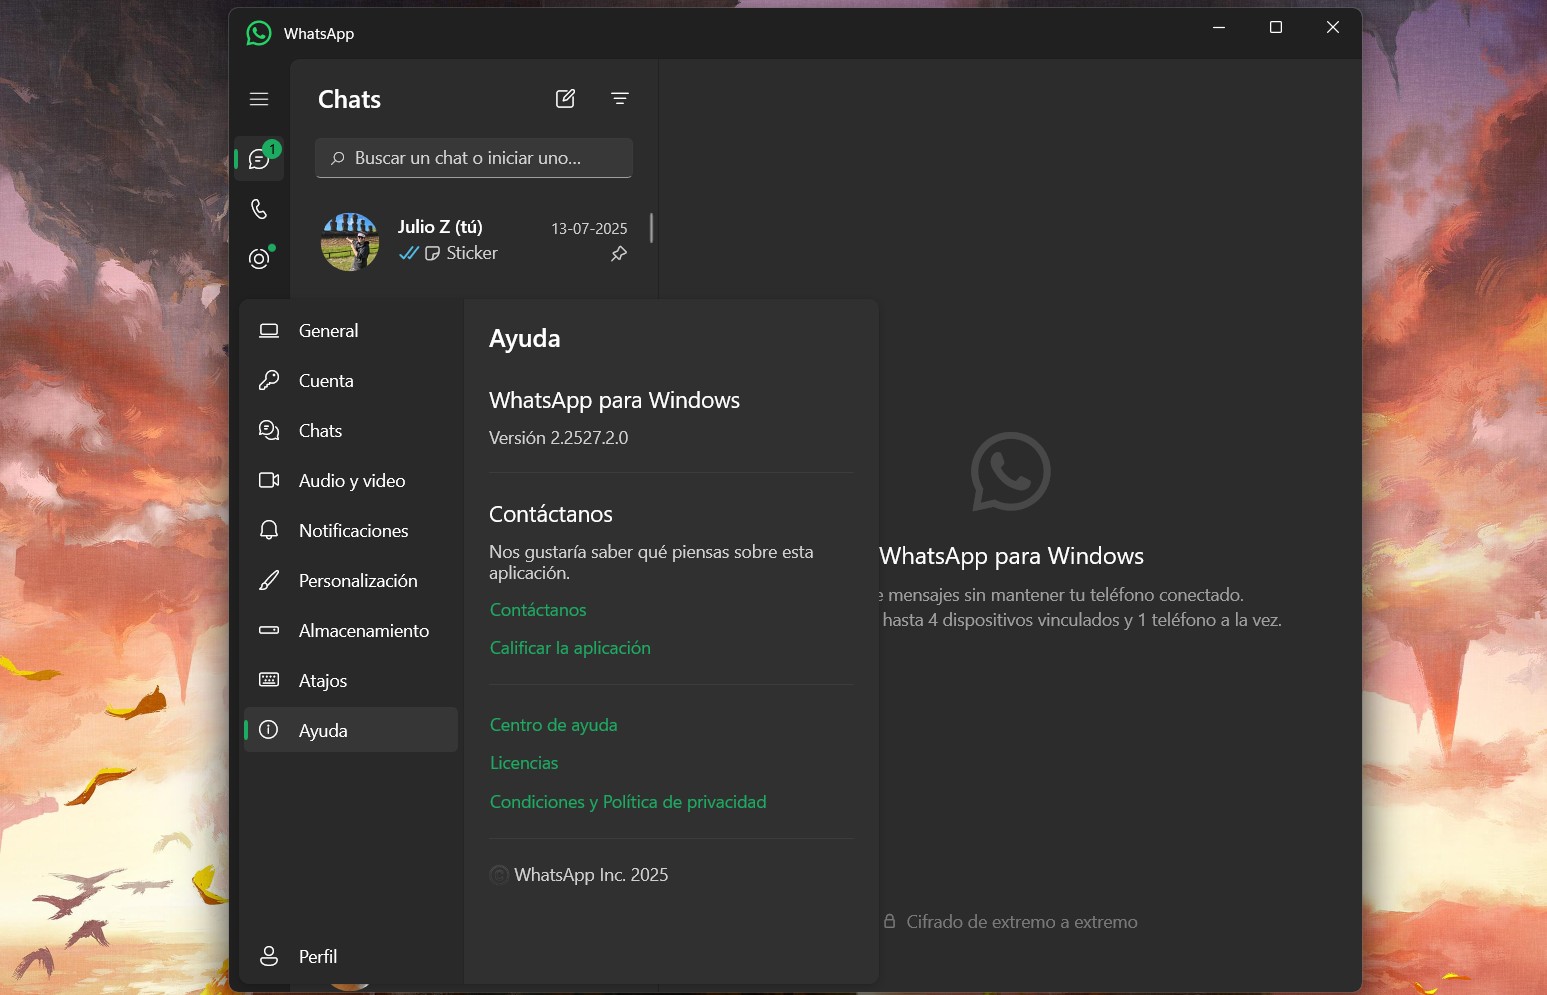Click the Notificaciones bell icon

(269, 530)
